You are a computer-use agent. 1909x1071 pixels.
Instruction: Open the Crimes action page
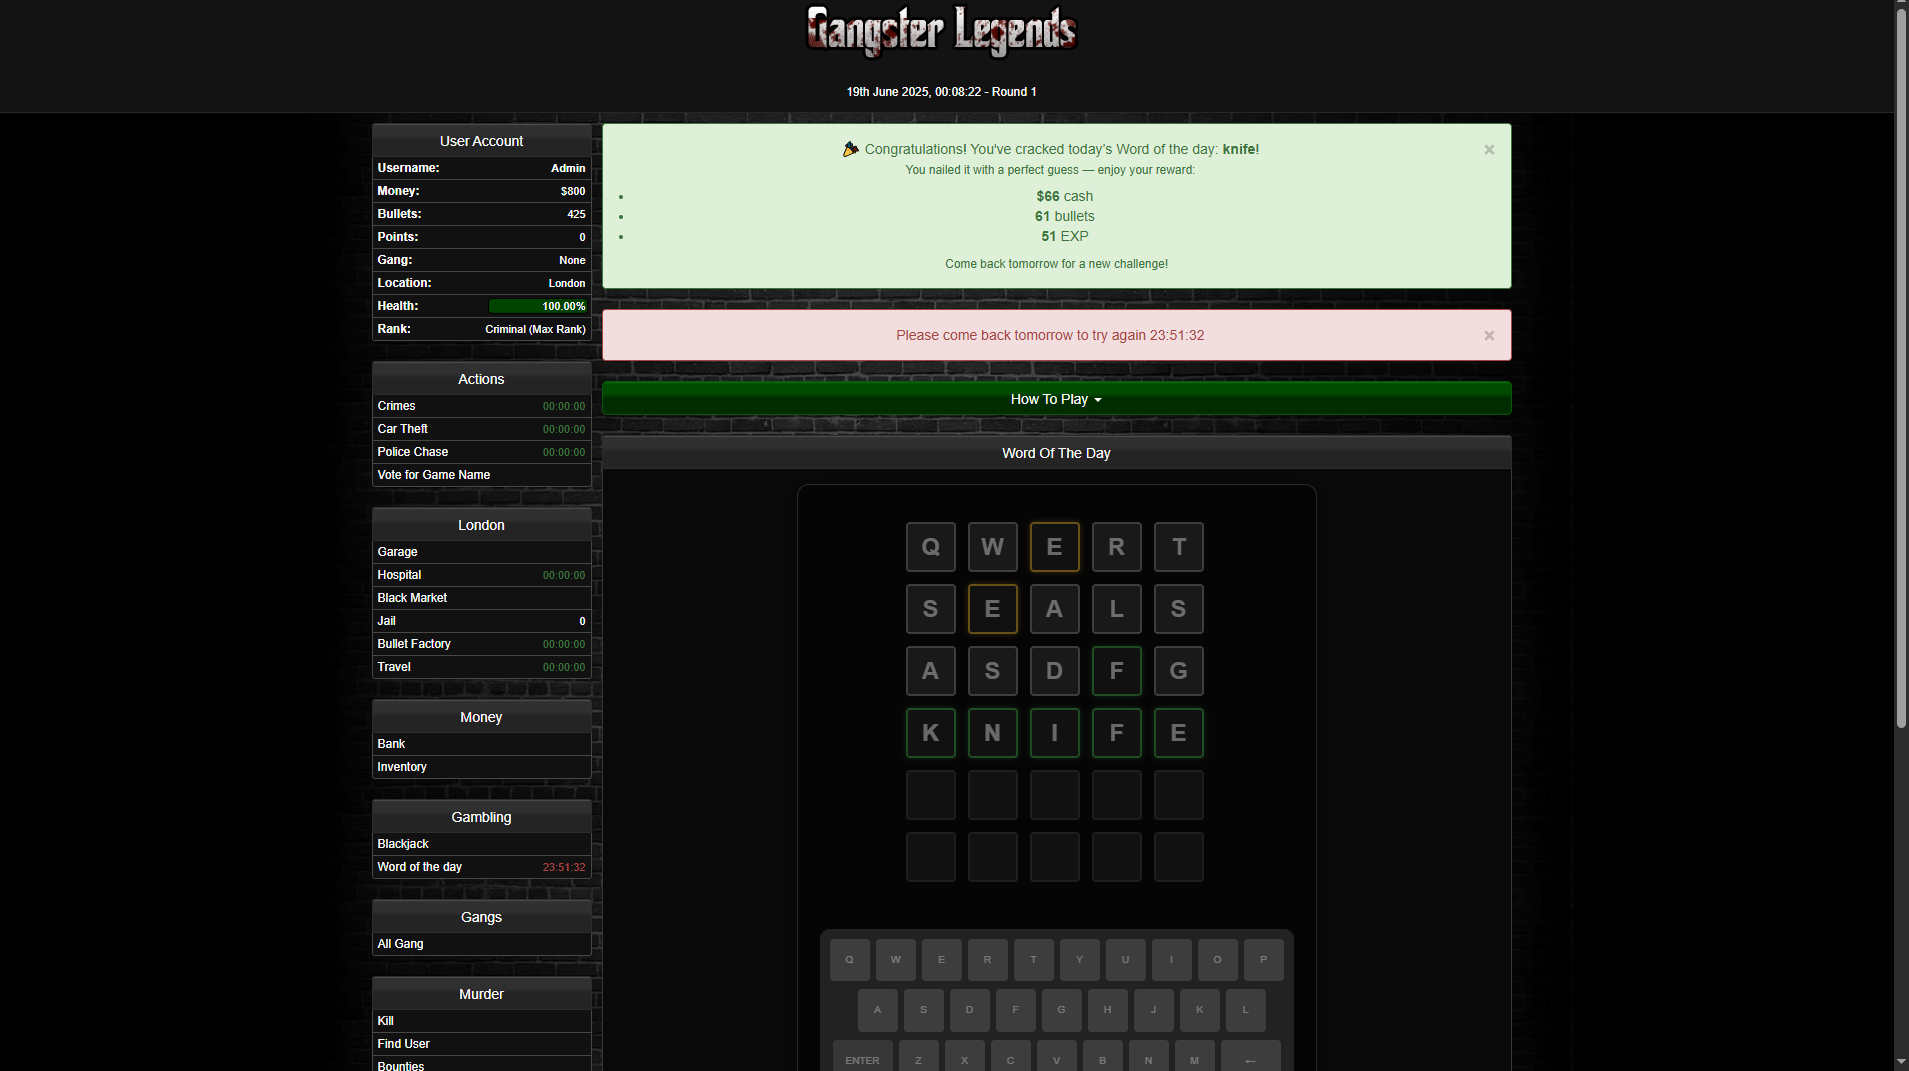point(396,406)
